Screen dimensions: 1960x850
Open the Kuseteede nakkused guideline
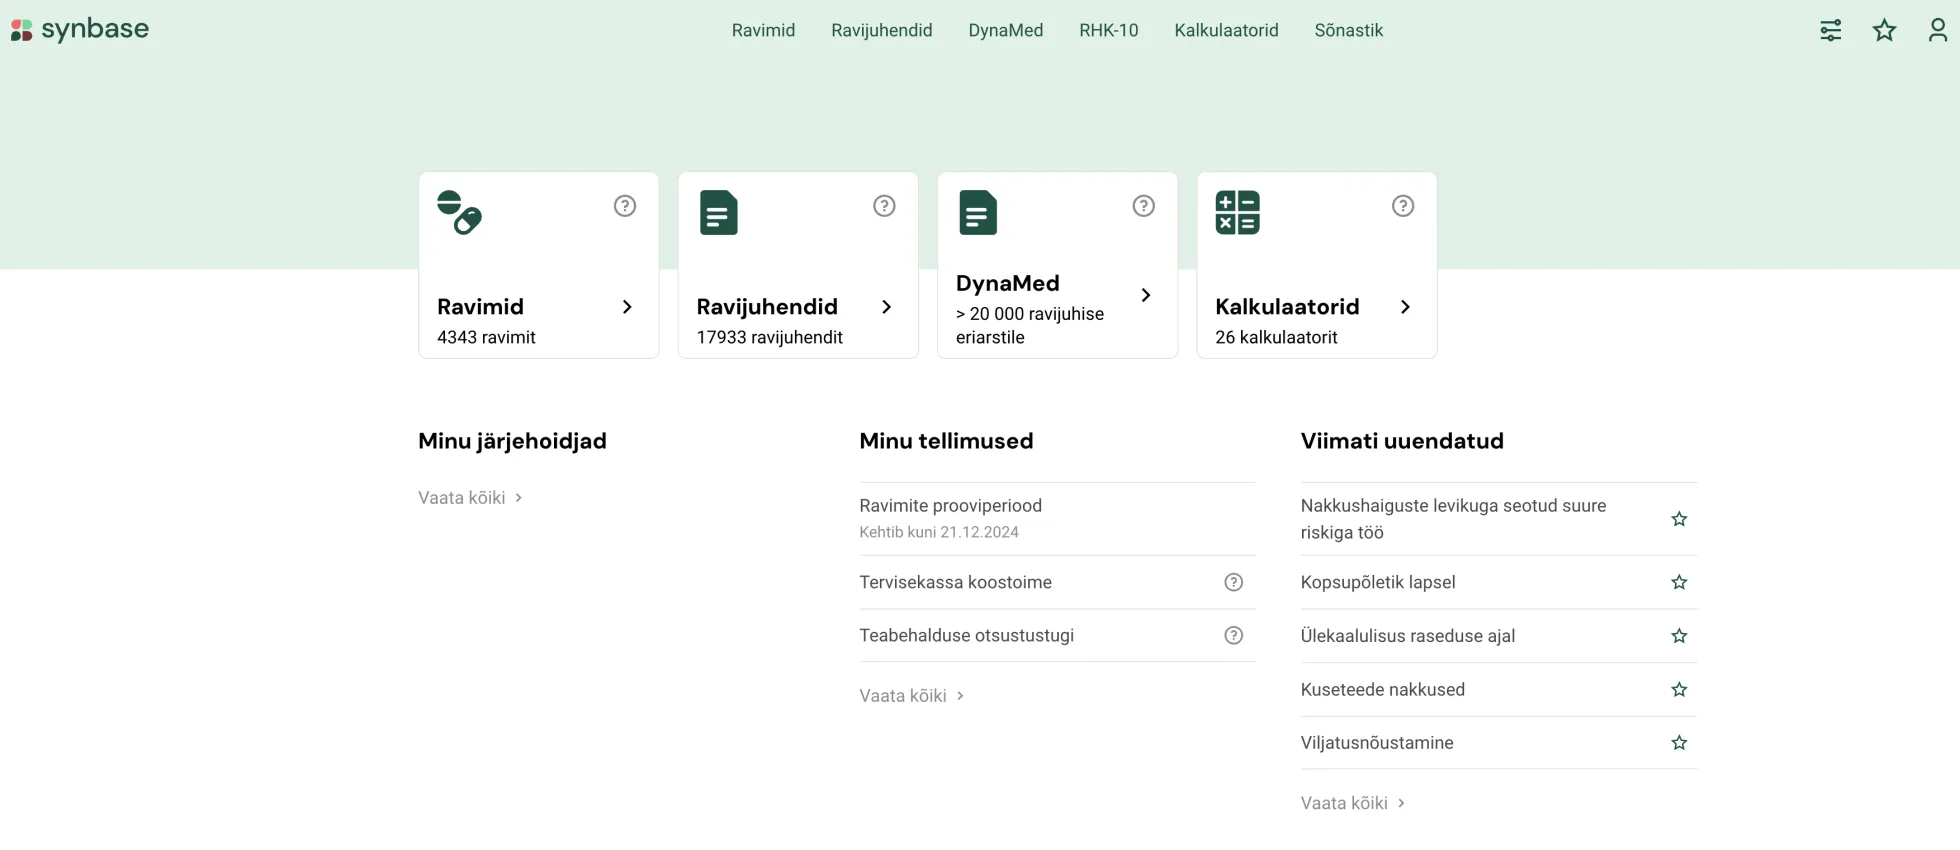tap(1382, 690)
